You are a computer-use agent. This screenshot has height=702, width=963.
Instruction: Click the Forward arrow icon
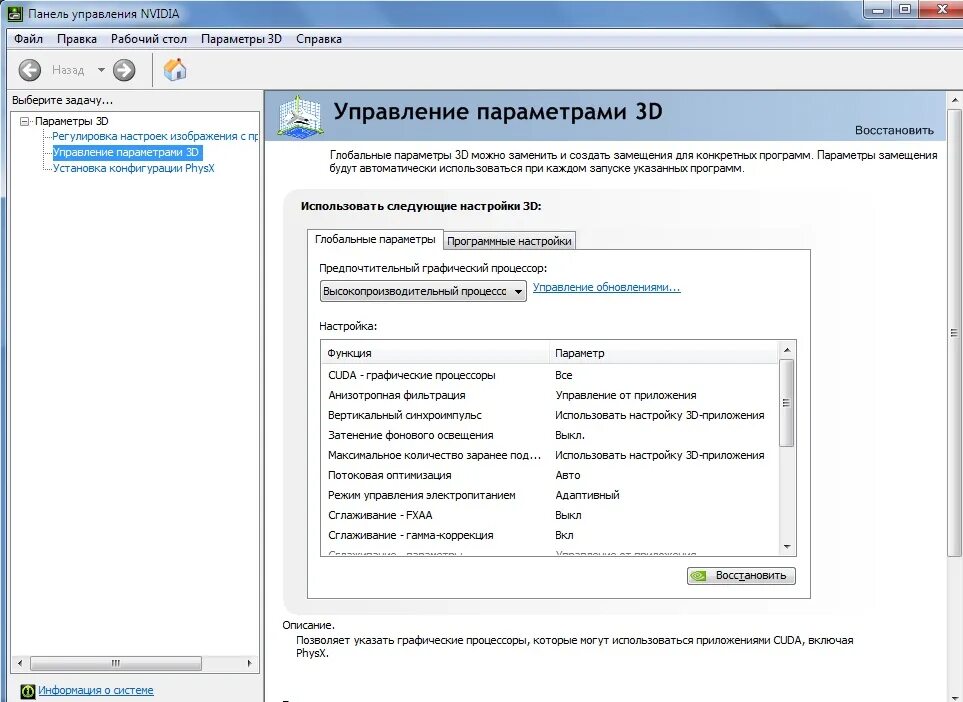(x=124, y=70)
